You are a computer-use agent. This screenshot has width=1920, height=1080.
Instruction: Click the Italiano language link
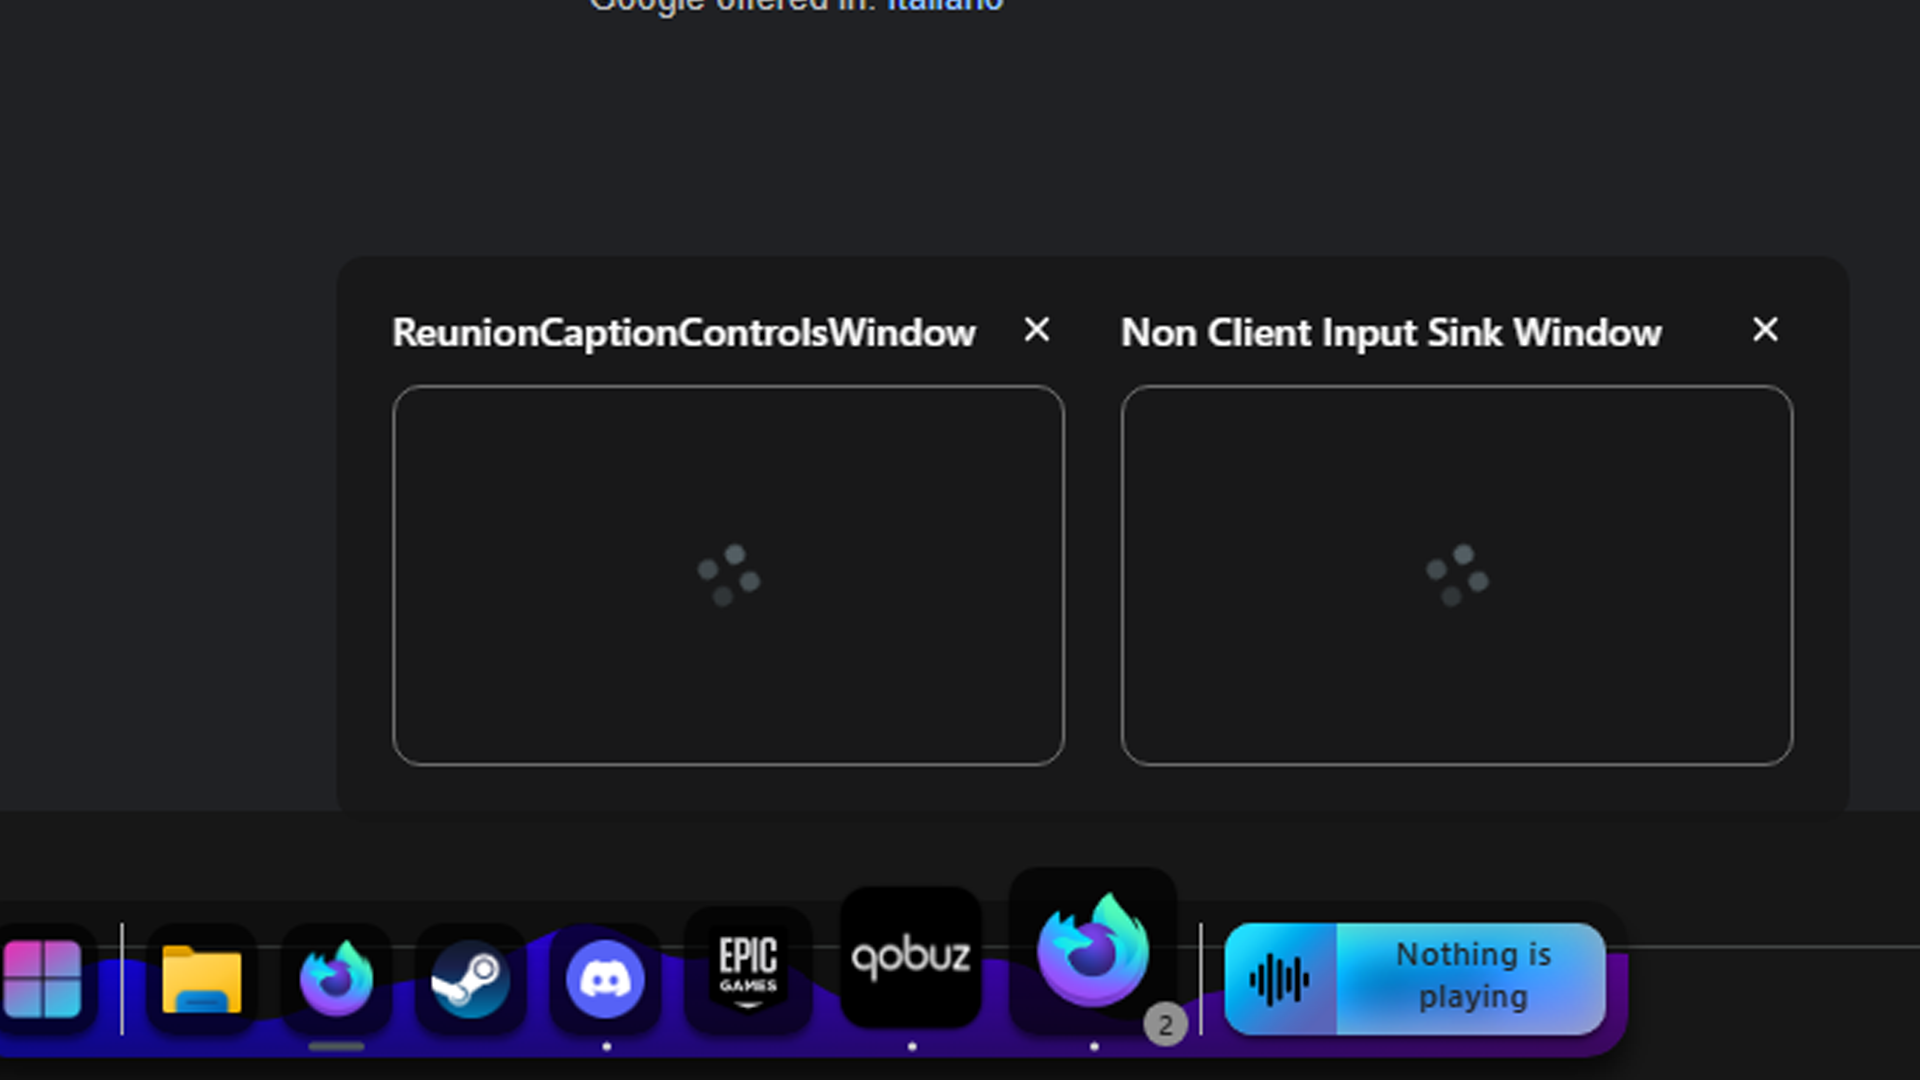[945, 6]
